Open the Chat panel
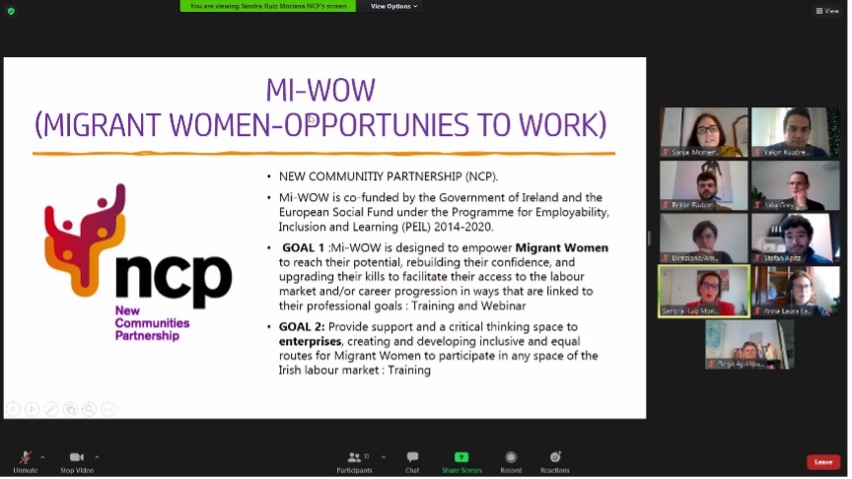The height and width of the screenshot is (479, 852). [x=412, y=462]
